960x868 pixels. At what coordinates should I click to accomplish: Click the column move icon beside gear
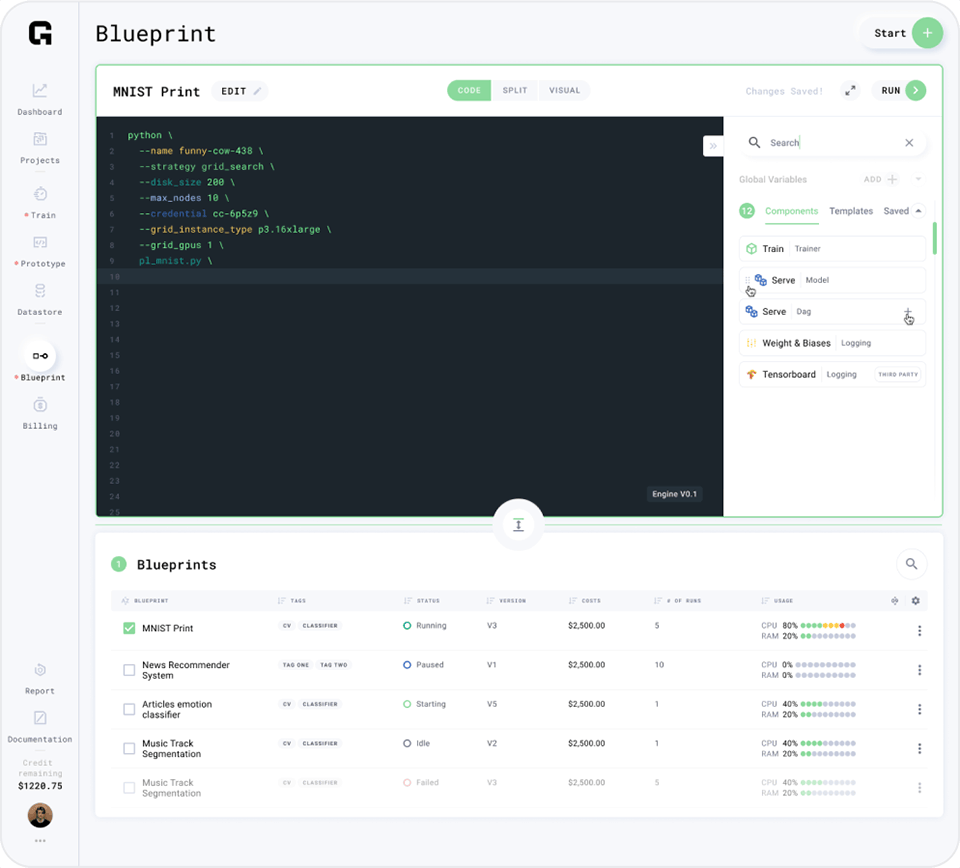(x=894, y=600)
